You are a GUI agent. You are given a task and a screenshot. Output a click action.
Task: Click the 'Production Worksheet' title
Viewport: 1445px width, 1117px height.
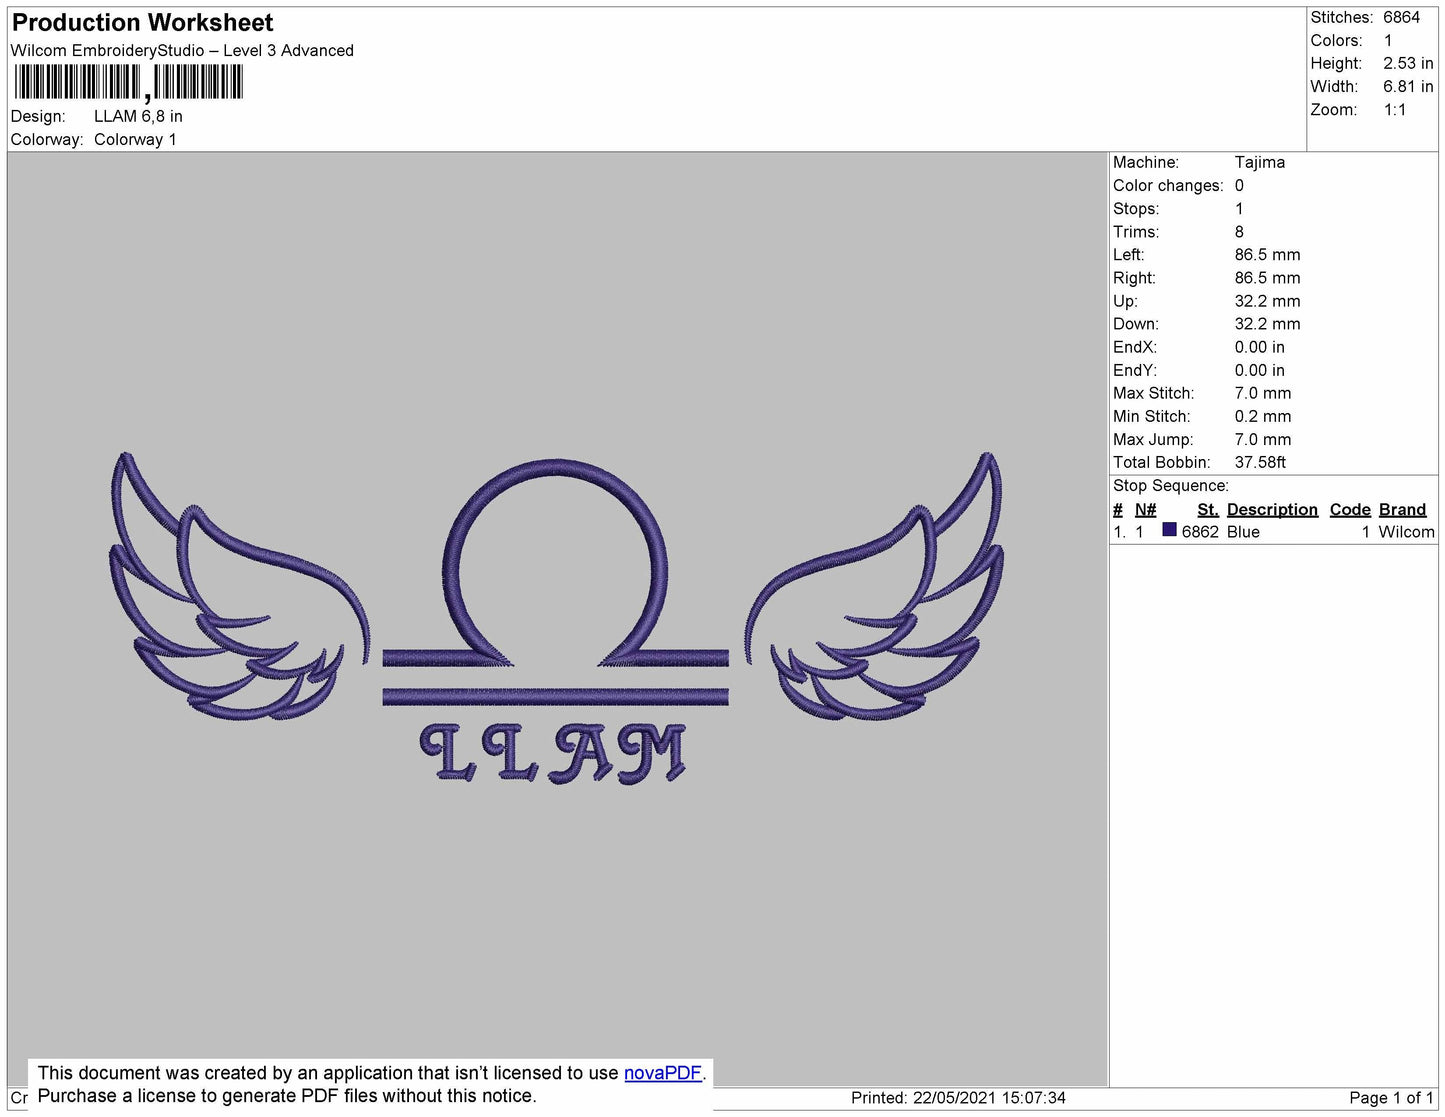click(x=143, y=22)
